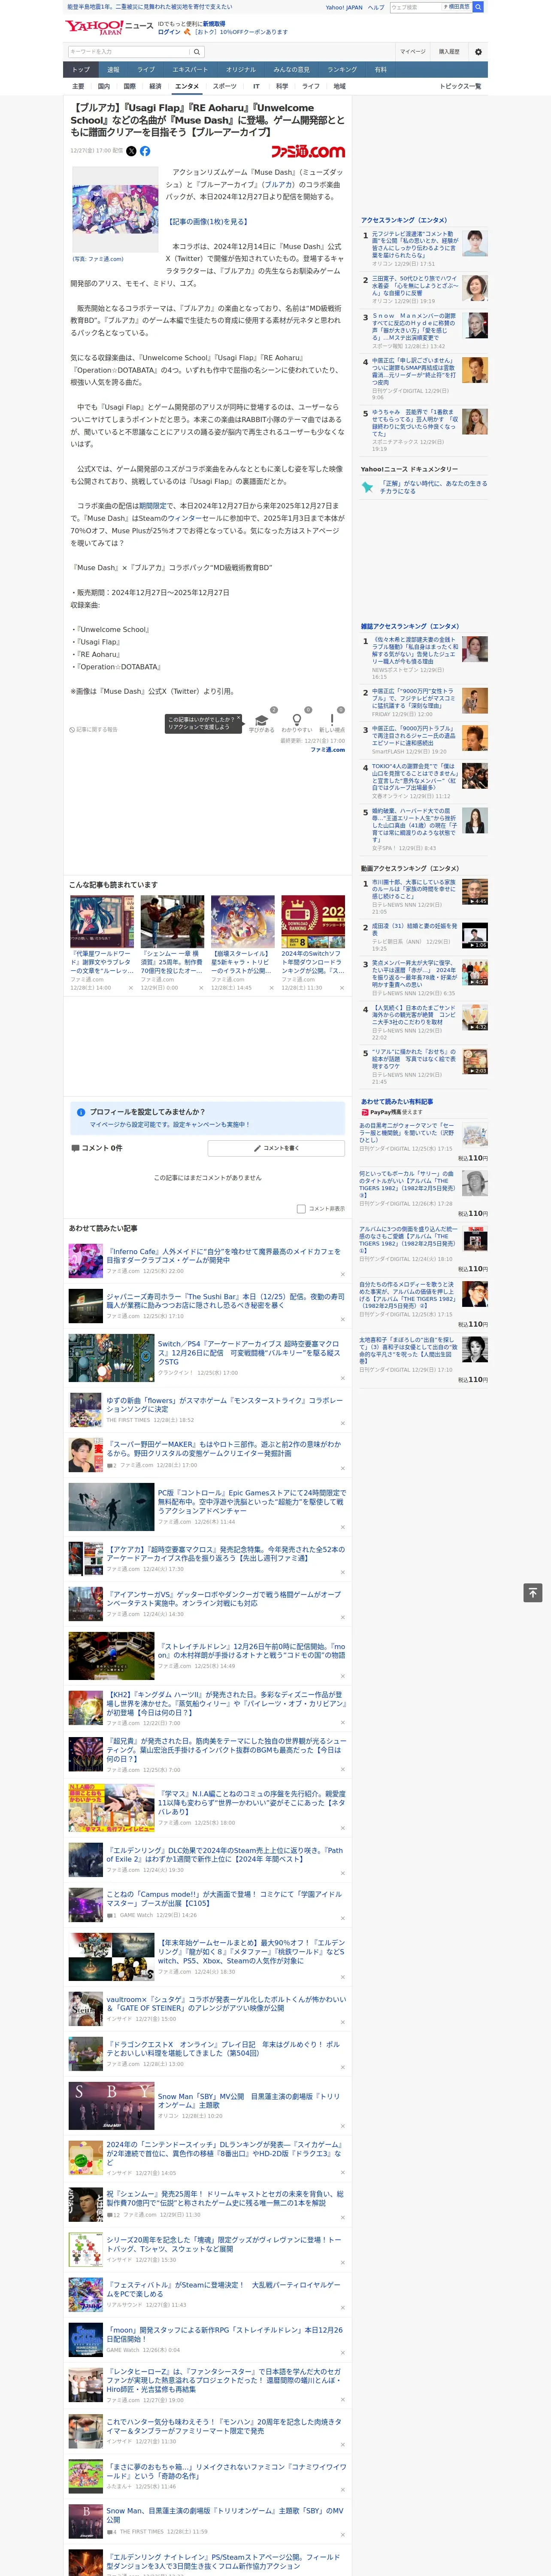Viewport: 551px width, 2576px height.
Task: Dismiss the 代筆屋ワールドワード recommended card with X
Action: pos(131,988)
